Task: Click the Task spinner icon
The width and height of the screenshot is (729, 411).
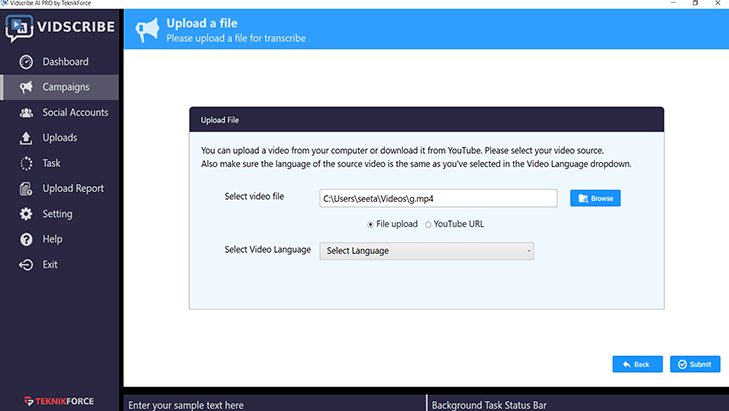Action: [26, 163]
